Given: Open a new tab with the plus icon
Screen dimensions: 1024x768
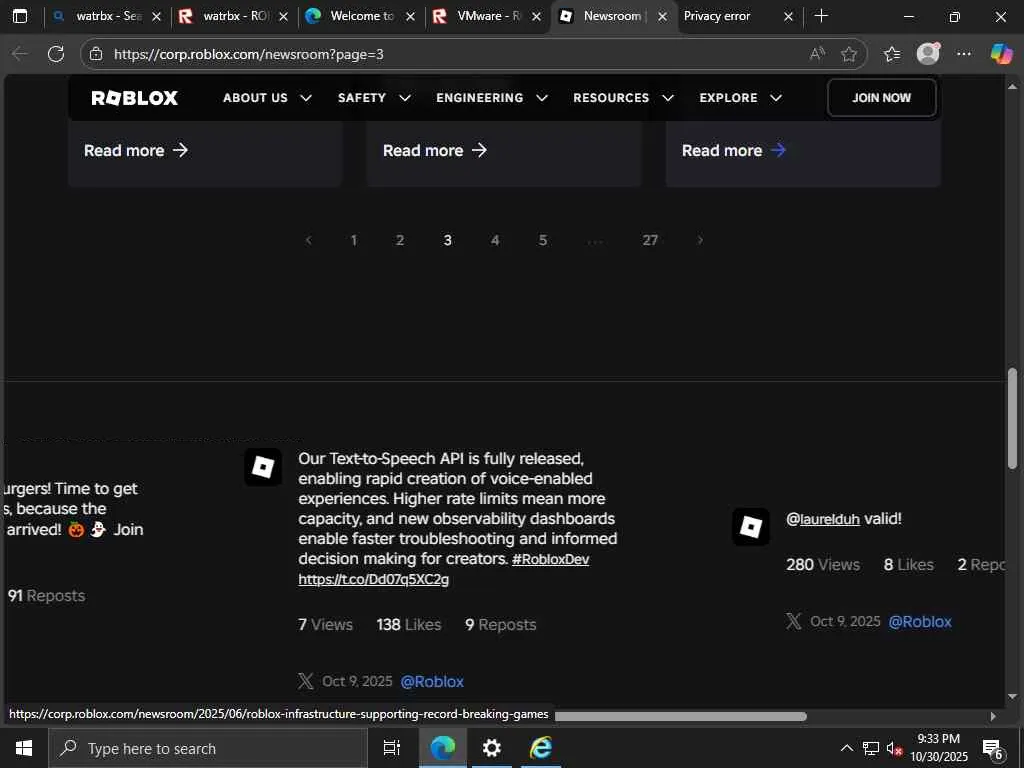Looking at the screenshot, I should [822, 16].
